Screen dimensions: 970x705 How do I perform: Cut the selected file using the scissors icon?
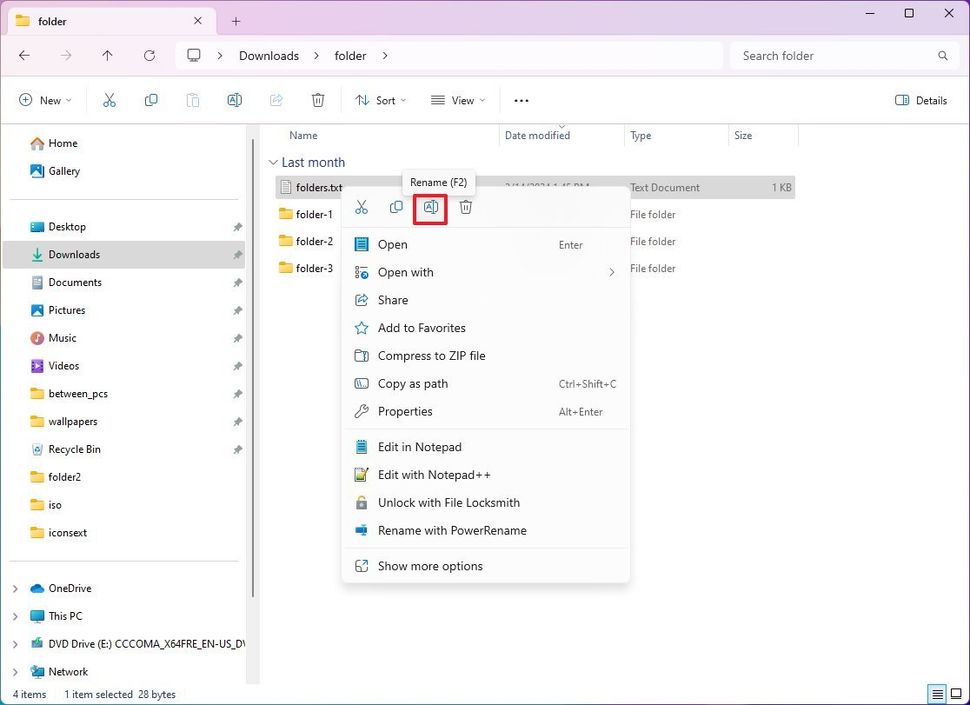pyautogui.click(x=110, y=100)
